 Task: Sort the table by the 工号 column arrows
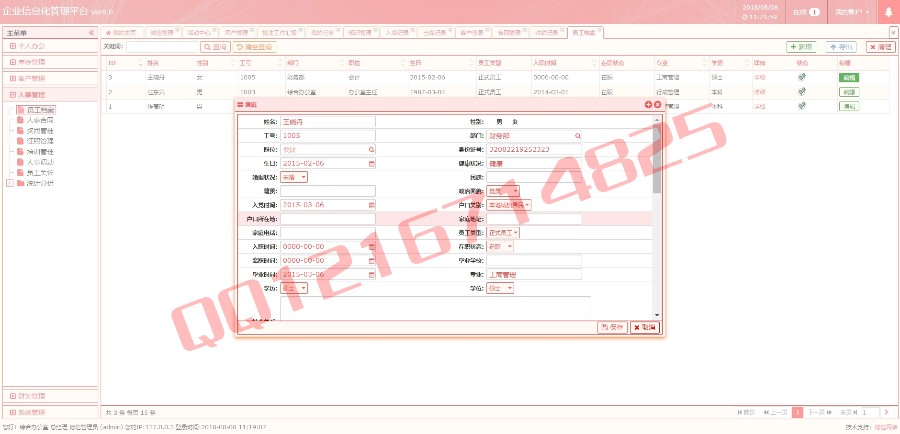[281, 63]
